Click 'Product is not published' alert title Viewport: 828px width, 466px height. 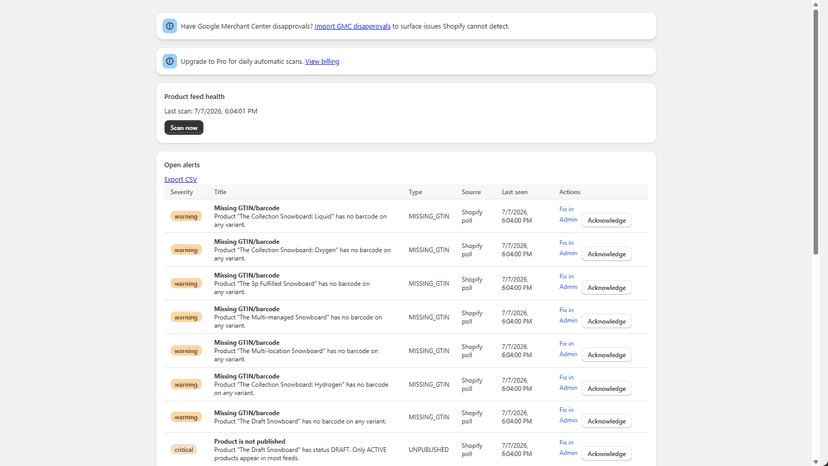click(249, 441)
